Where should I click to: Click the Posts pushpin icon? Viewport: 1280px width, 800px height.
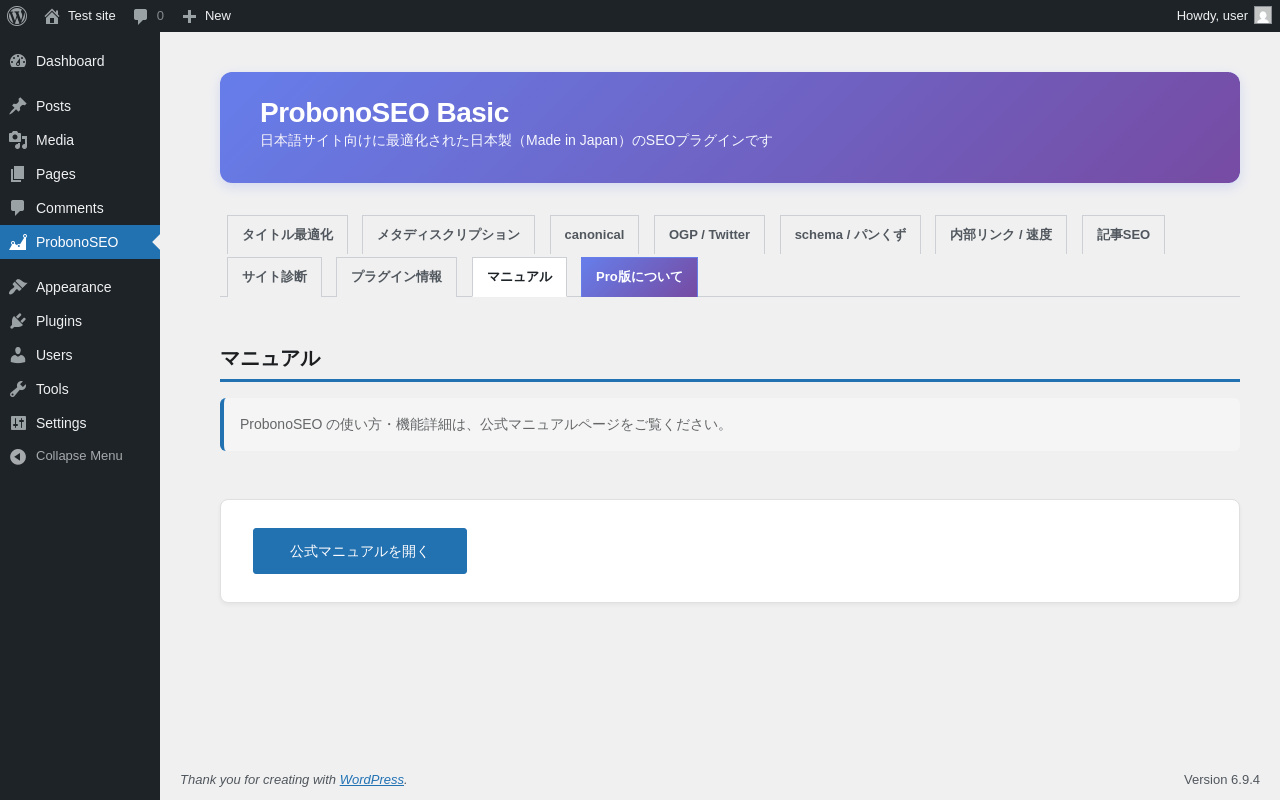tap(18, 106)
